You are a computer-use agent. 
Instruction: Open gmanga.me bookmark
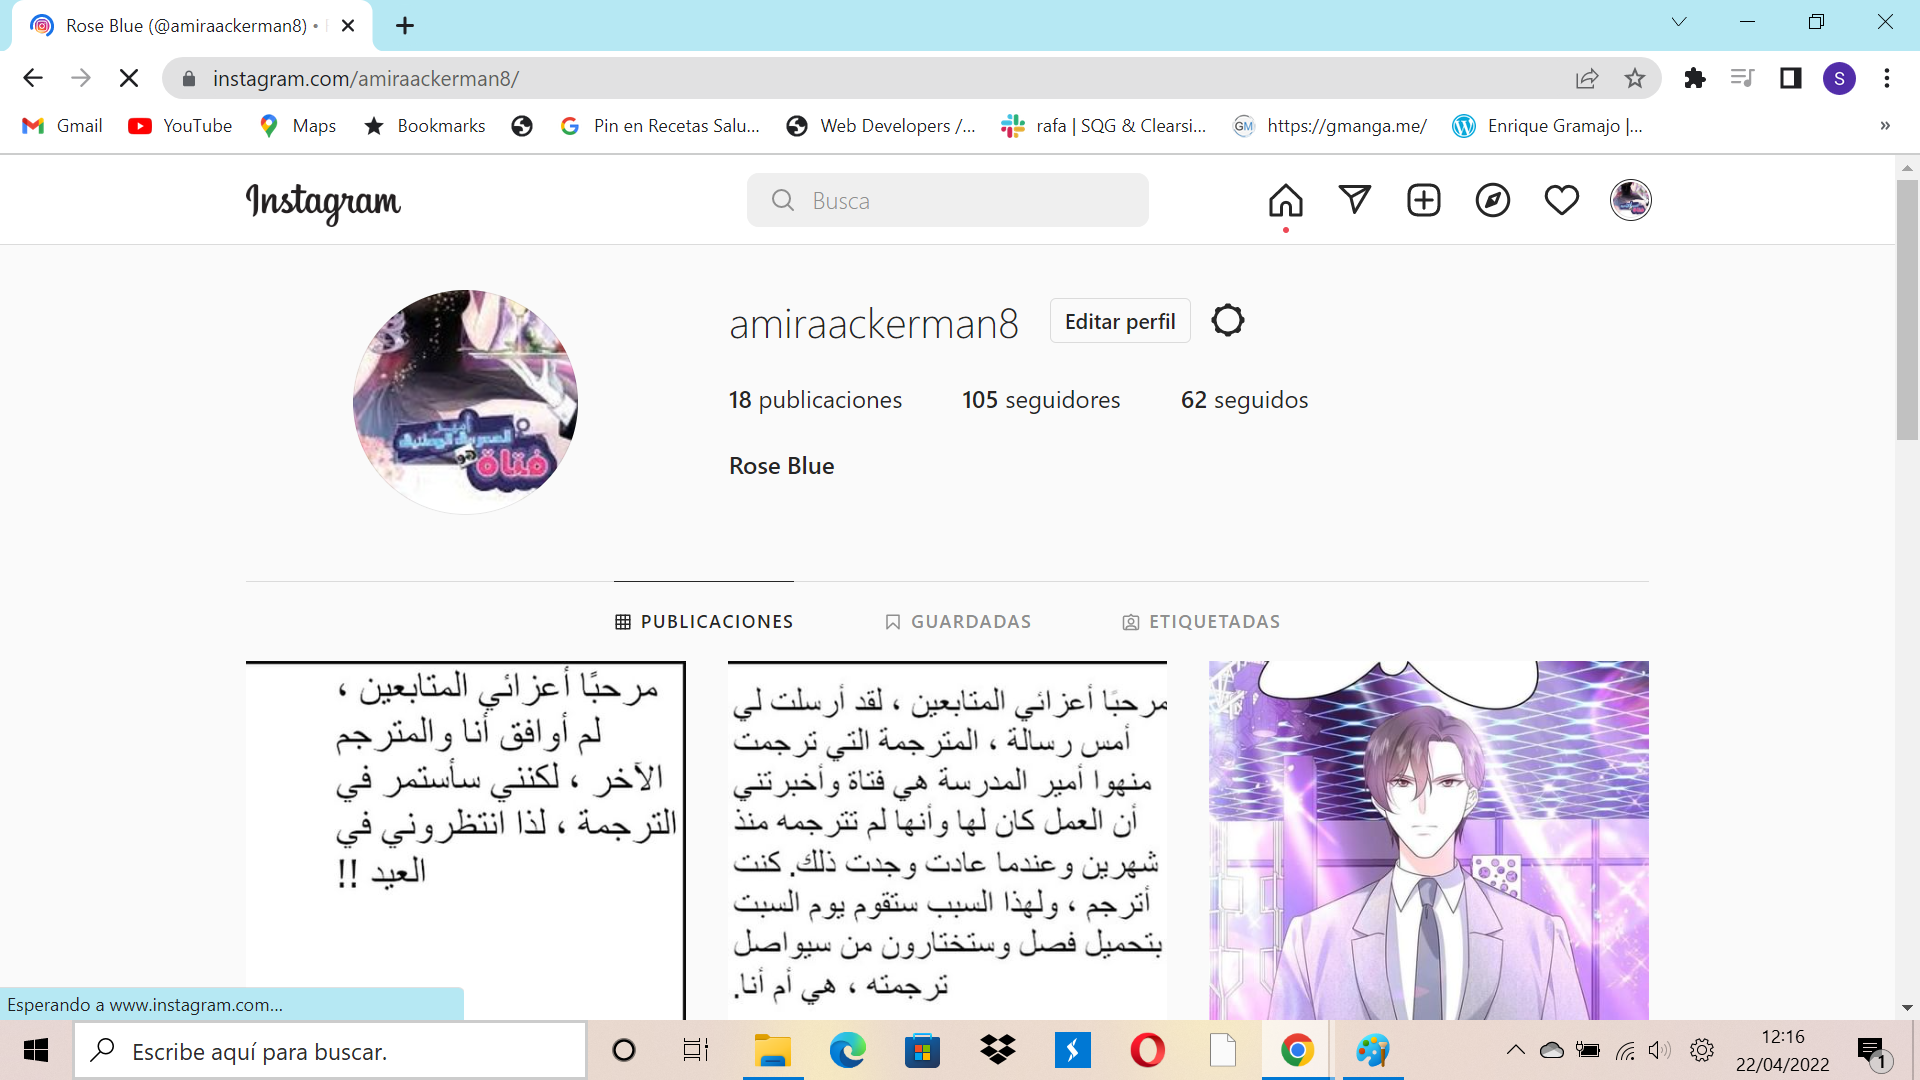coord(1330,126)
